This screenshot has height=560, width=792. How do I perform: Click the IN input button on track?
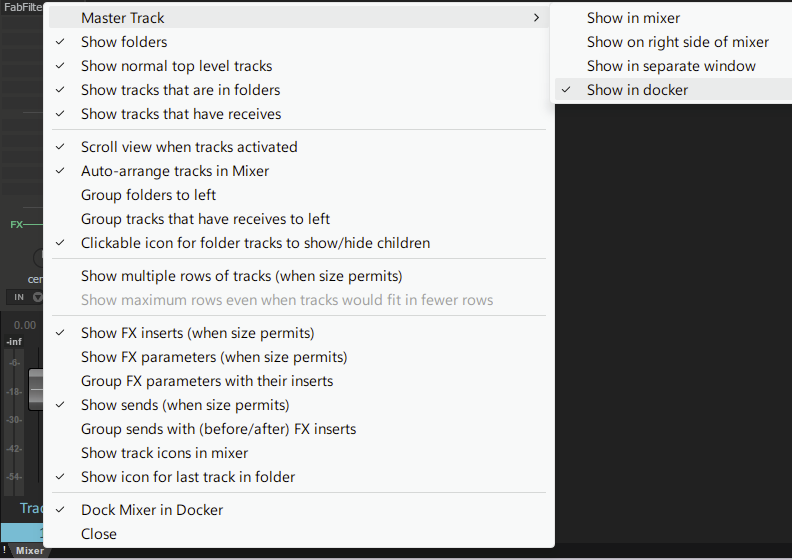[18, 297]
